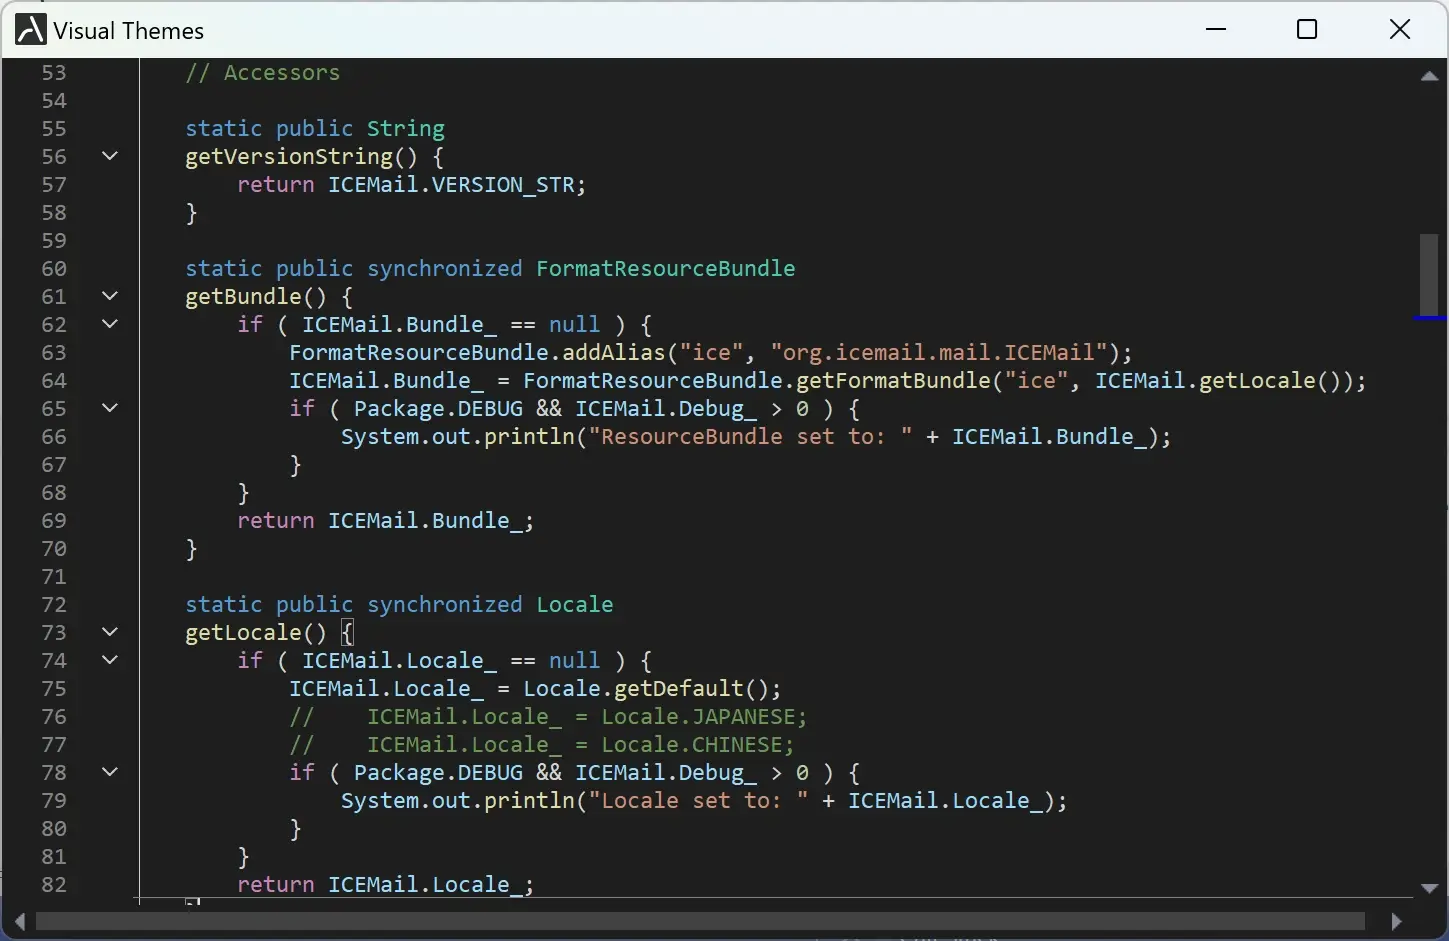Minimize the Visual Themes window
The image size is (1449, 941).
click(1216, 30)
